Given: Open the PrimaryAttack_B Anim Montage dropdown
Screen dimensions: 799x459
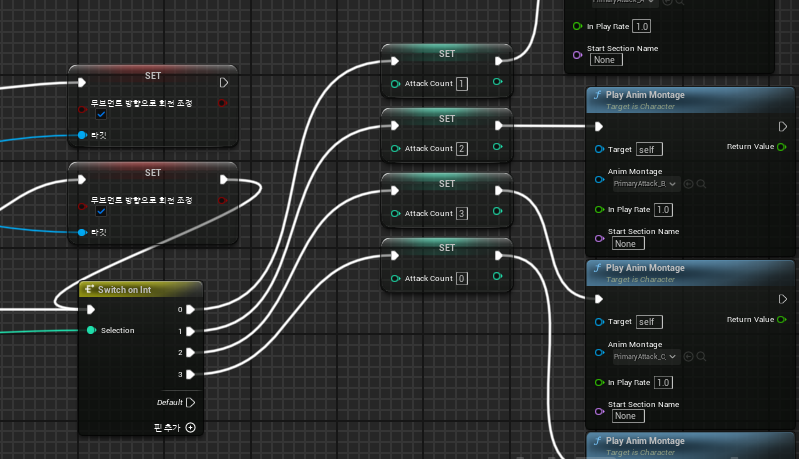Looking at the screenshot, I should pyautogui.click(x=646, y=184).
